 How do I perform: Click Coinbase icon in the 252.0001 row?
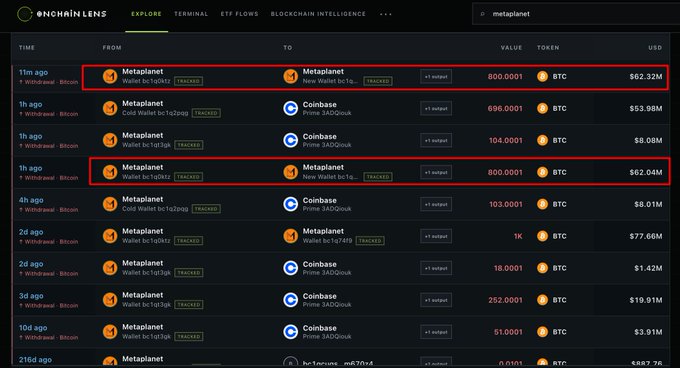[x=291, y=300]
